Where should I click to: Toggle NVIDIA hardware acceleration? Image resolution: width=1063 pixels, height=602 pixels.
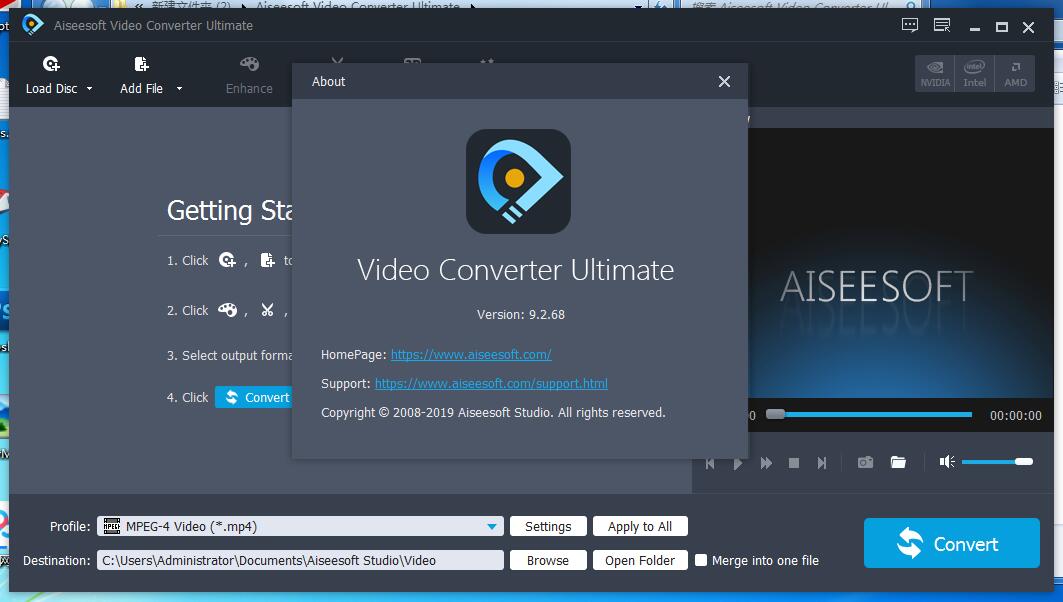[x=935, y=73]
